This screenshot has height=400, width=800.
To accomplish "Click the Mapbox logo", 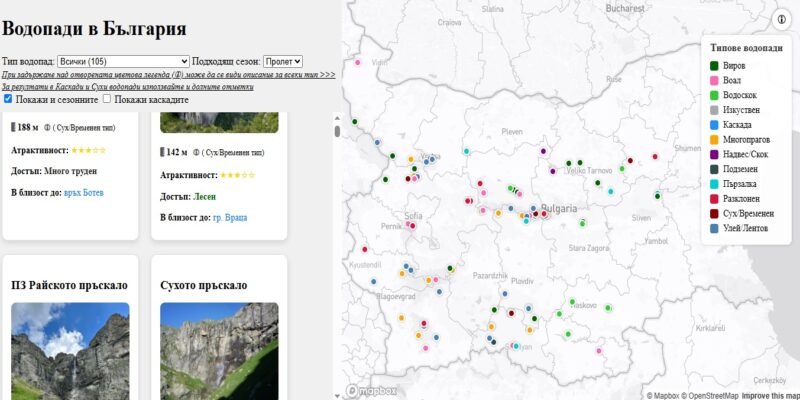I will click(x=371, y=391).
